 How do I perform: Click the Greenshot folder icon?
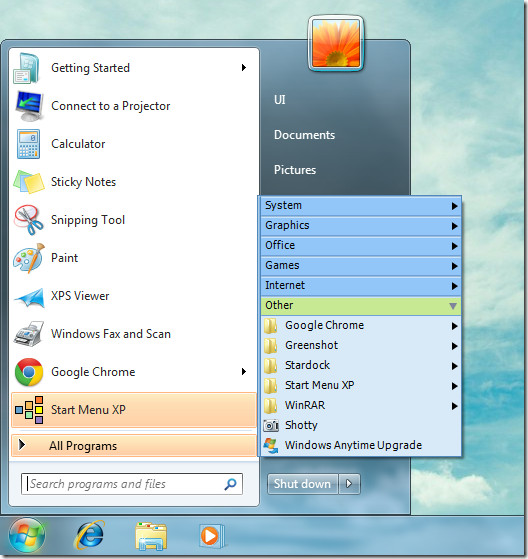(x=271, y=345)
